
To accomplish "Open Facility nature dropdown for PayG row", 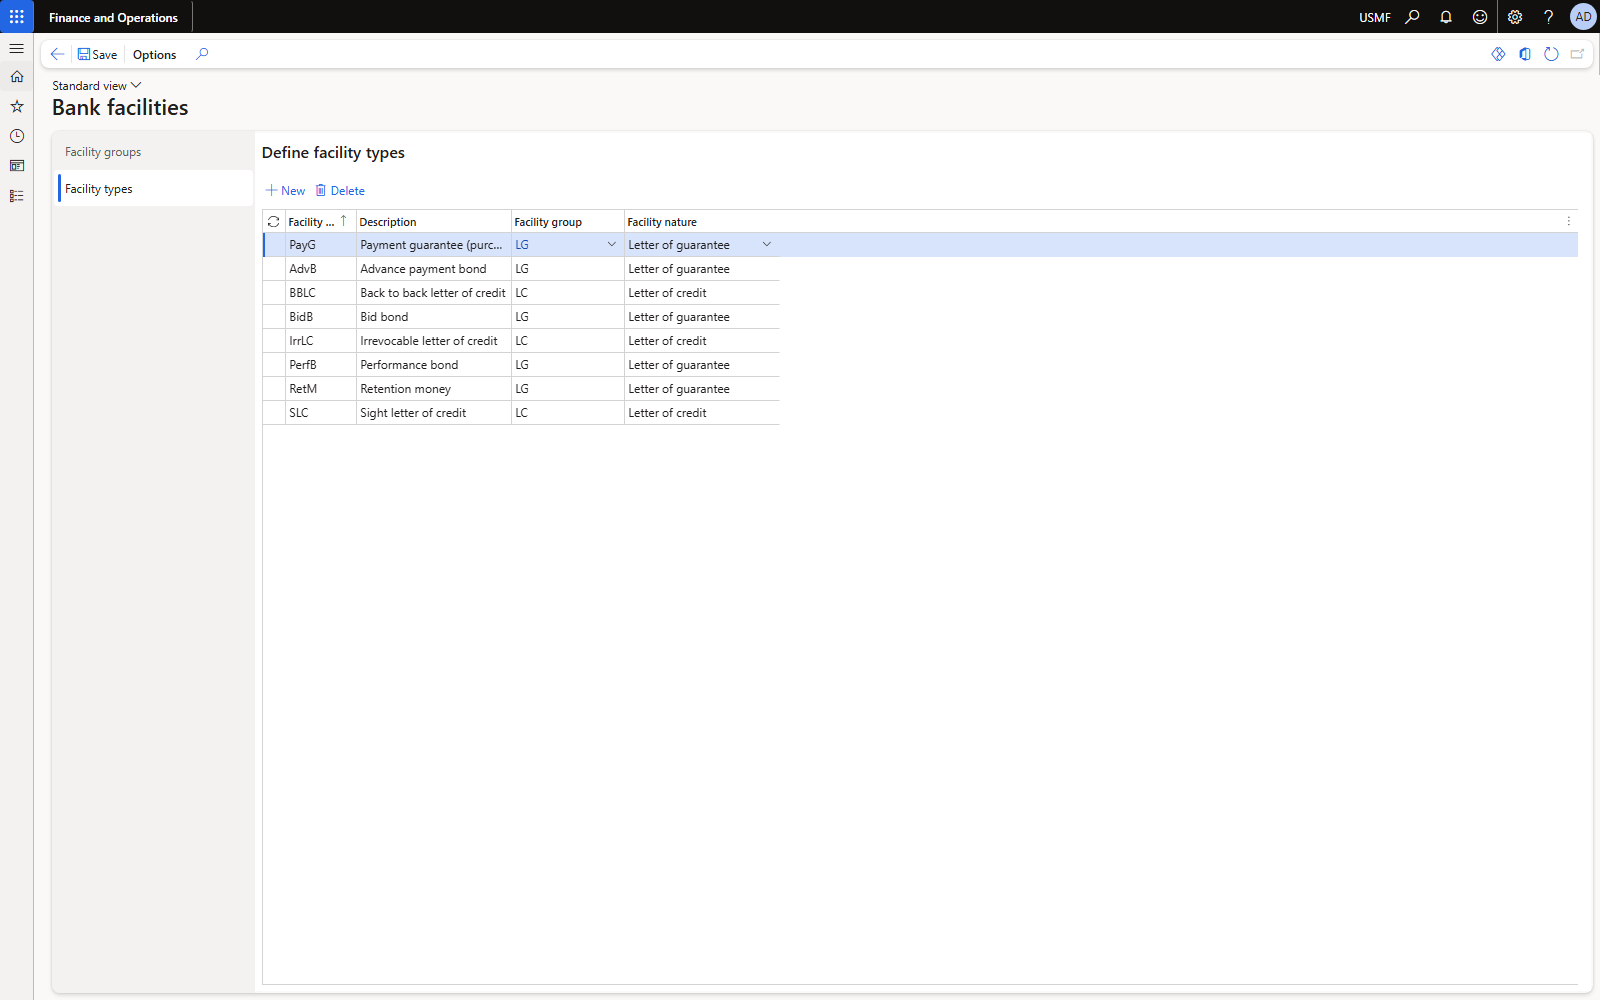I will coord(767,245).
